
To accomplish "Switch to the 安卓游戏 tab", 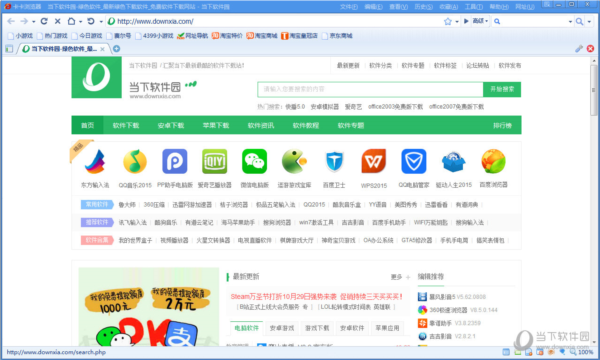I will coord(282,328).
